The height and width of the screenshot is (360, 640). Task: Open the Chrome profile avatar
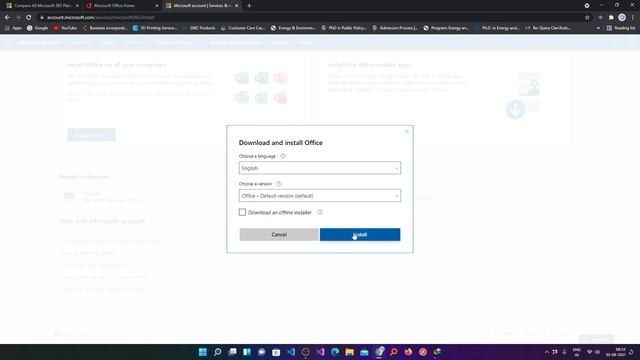pos(622,18)
